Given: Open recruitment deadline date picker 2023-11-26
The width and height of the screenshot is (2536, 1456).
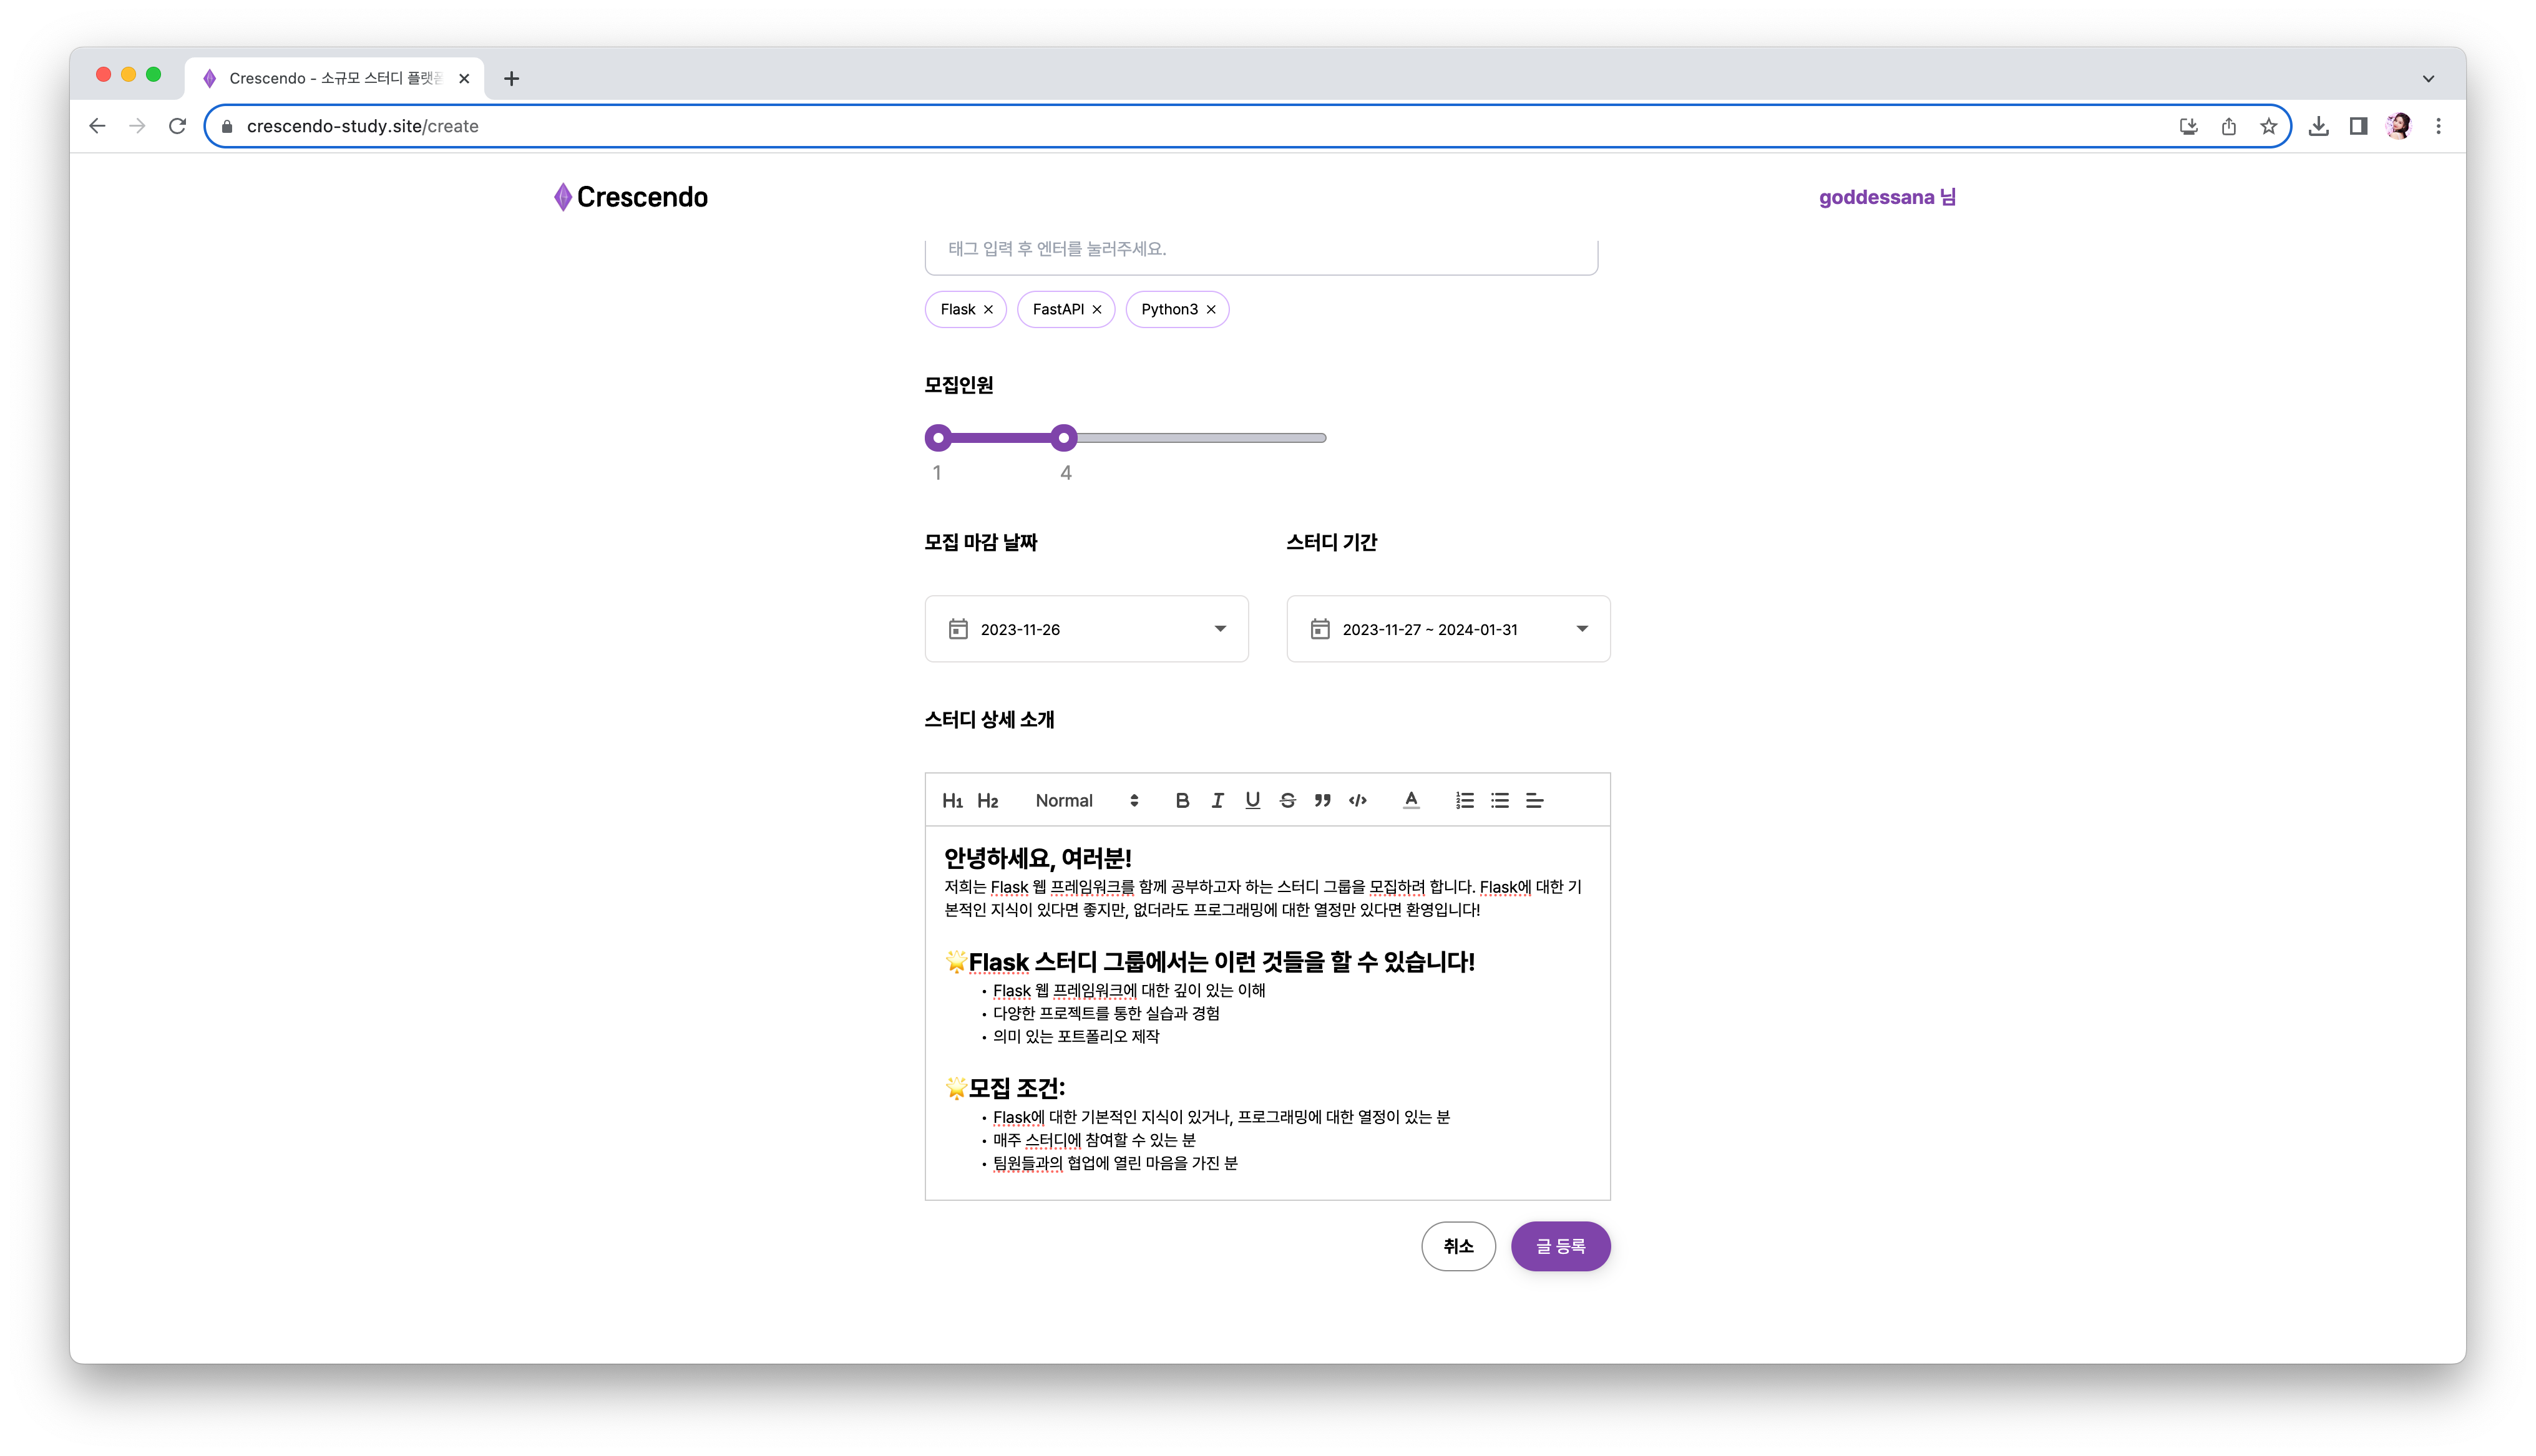Looking at the screenshot, I should (x=1086, y=629).
